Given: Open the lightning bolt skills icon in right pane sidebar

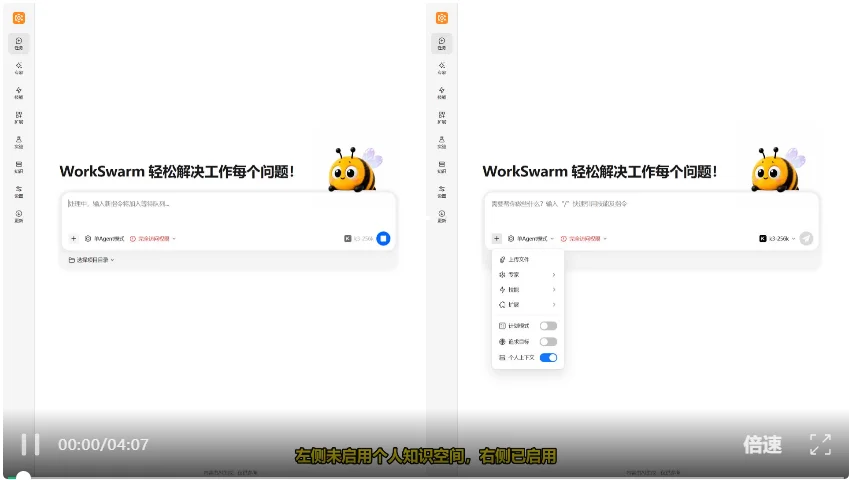Looking at the screenshot, I should pos(442,93).
